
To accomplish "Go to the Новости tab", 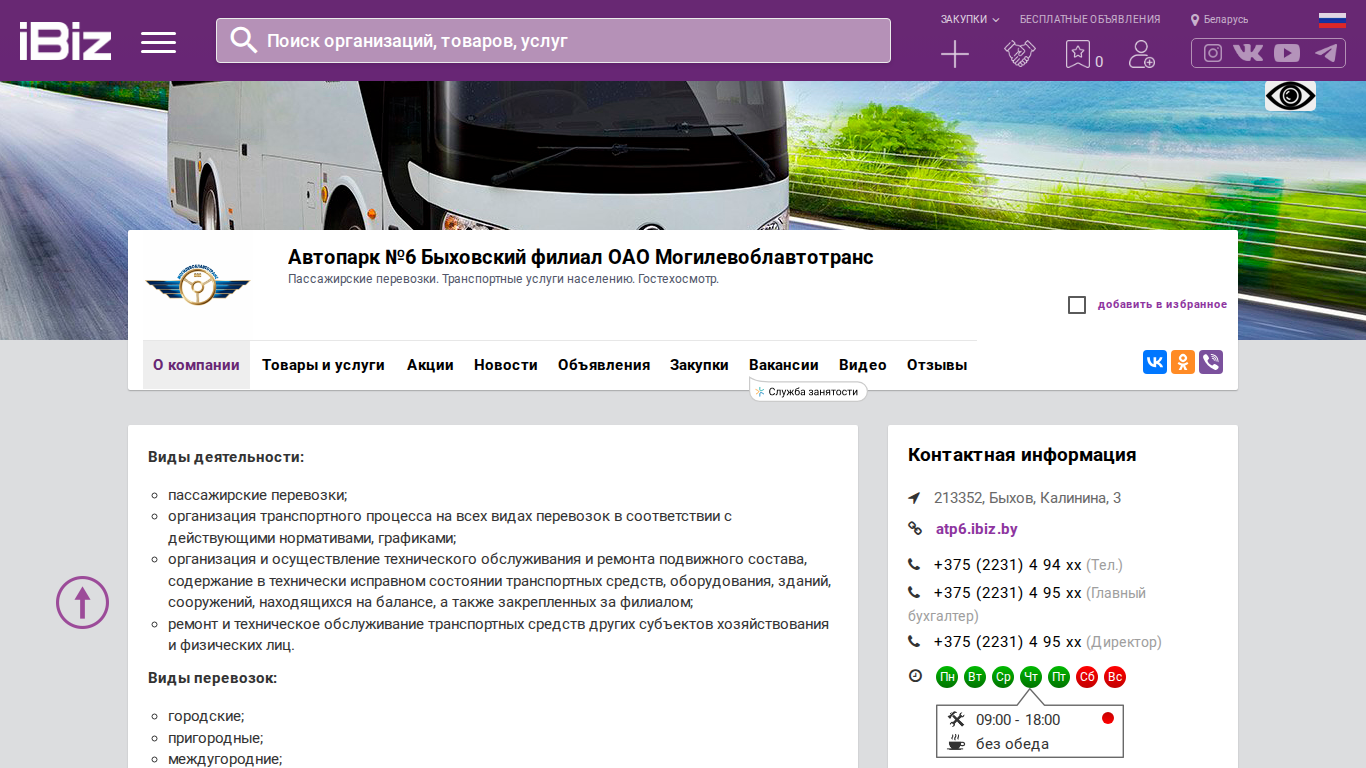I will point(506,365).
